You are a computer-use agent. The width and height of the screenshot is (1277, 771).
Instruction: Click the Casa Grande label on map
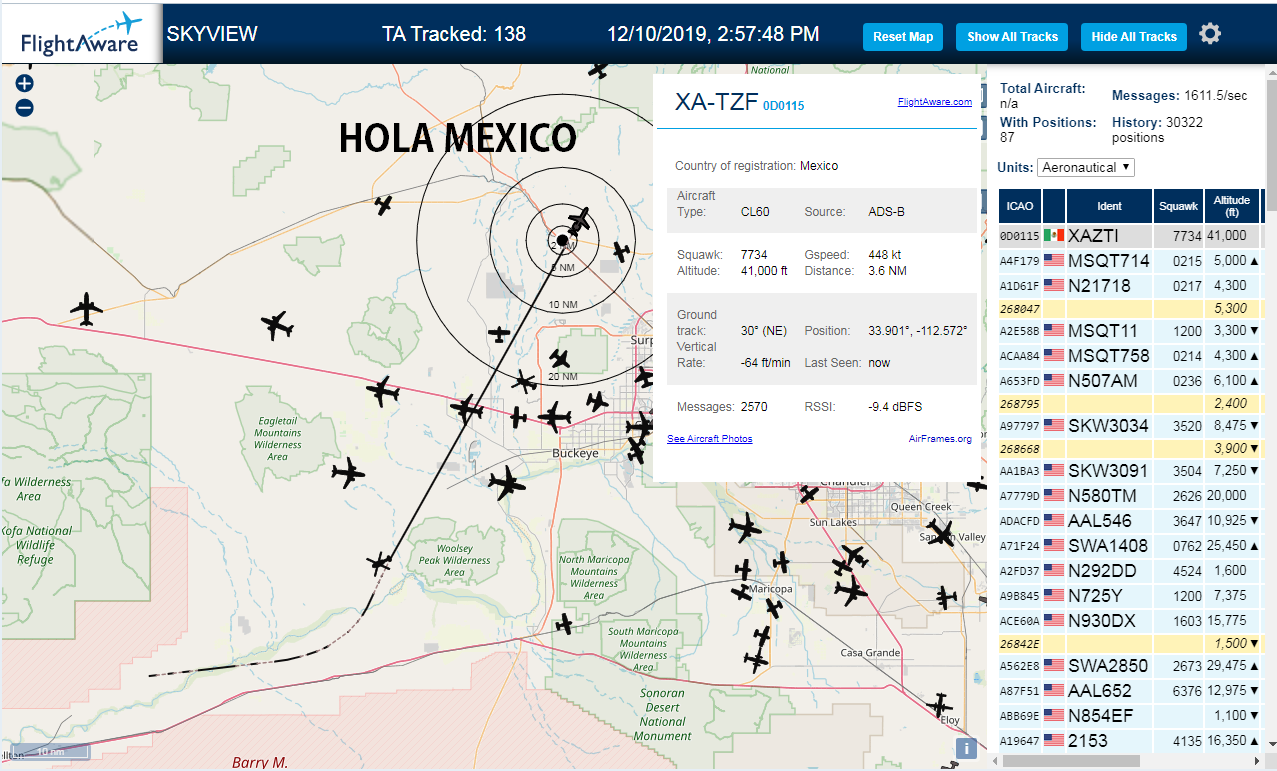pyautogui.click(x=869, y=653)
